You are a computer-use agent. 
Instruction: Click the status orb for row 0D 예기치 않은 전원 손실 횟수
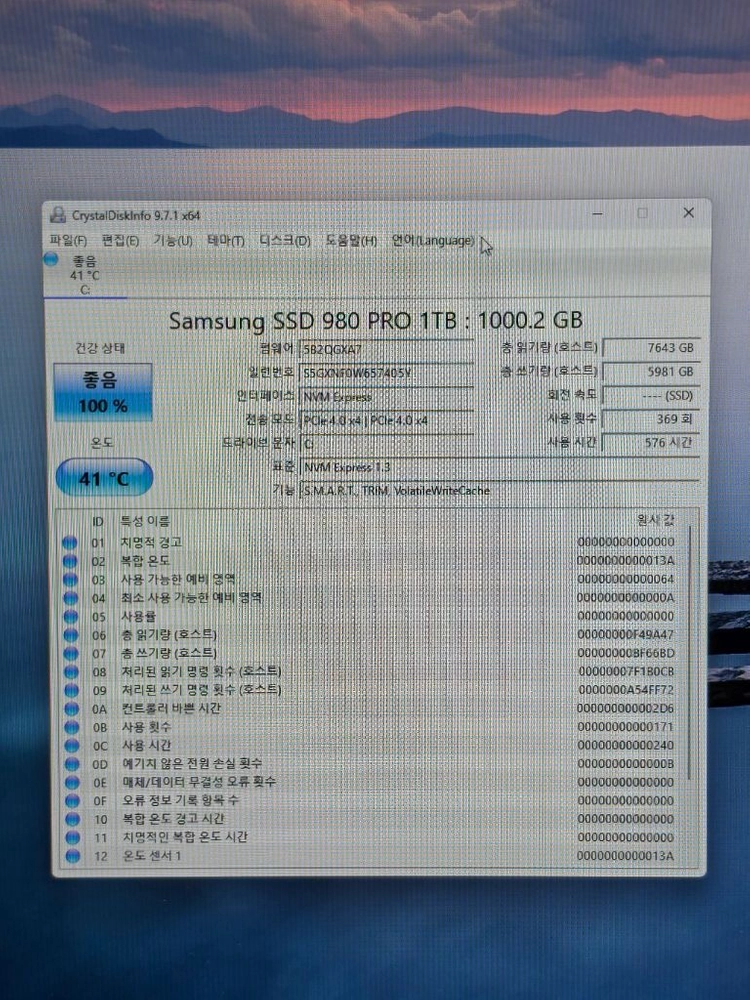point(72,764)
